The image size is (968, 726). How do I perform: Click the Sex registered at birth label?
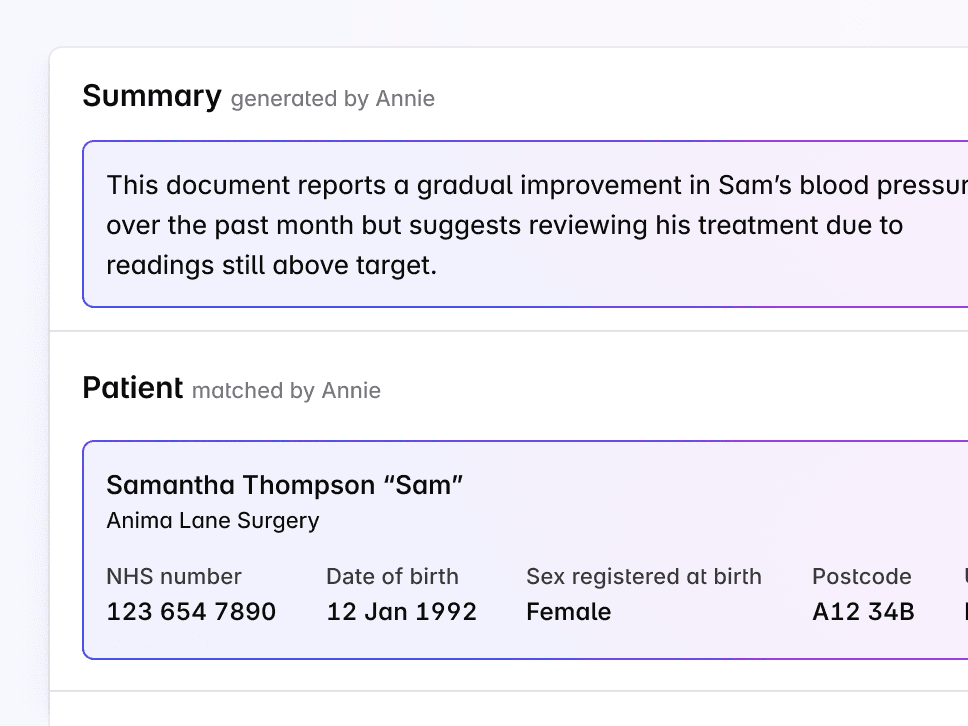point(644,576)
